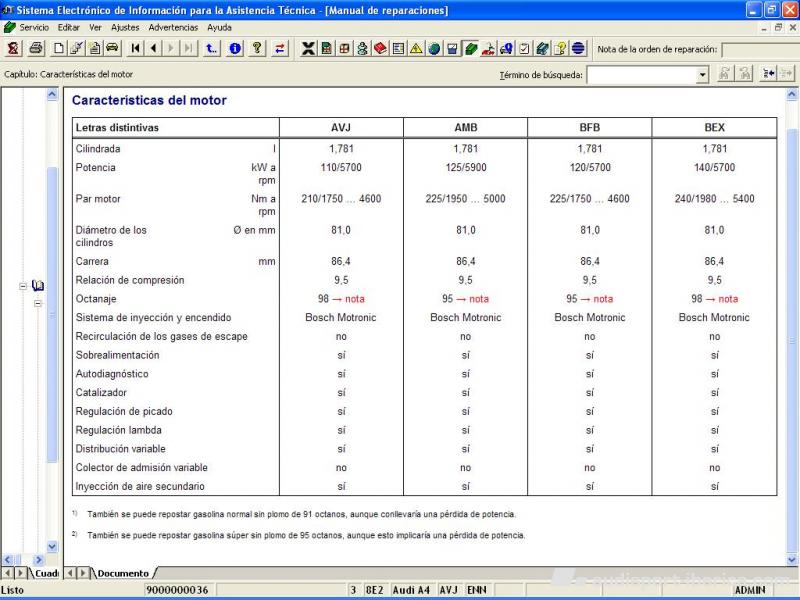Click the red nota link under BFB

tap(603, 299)
